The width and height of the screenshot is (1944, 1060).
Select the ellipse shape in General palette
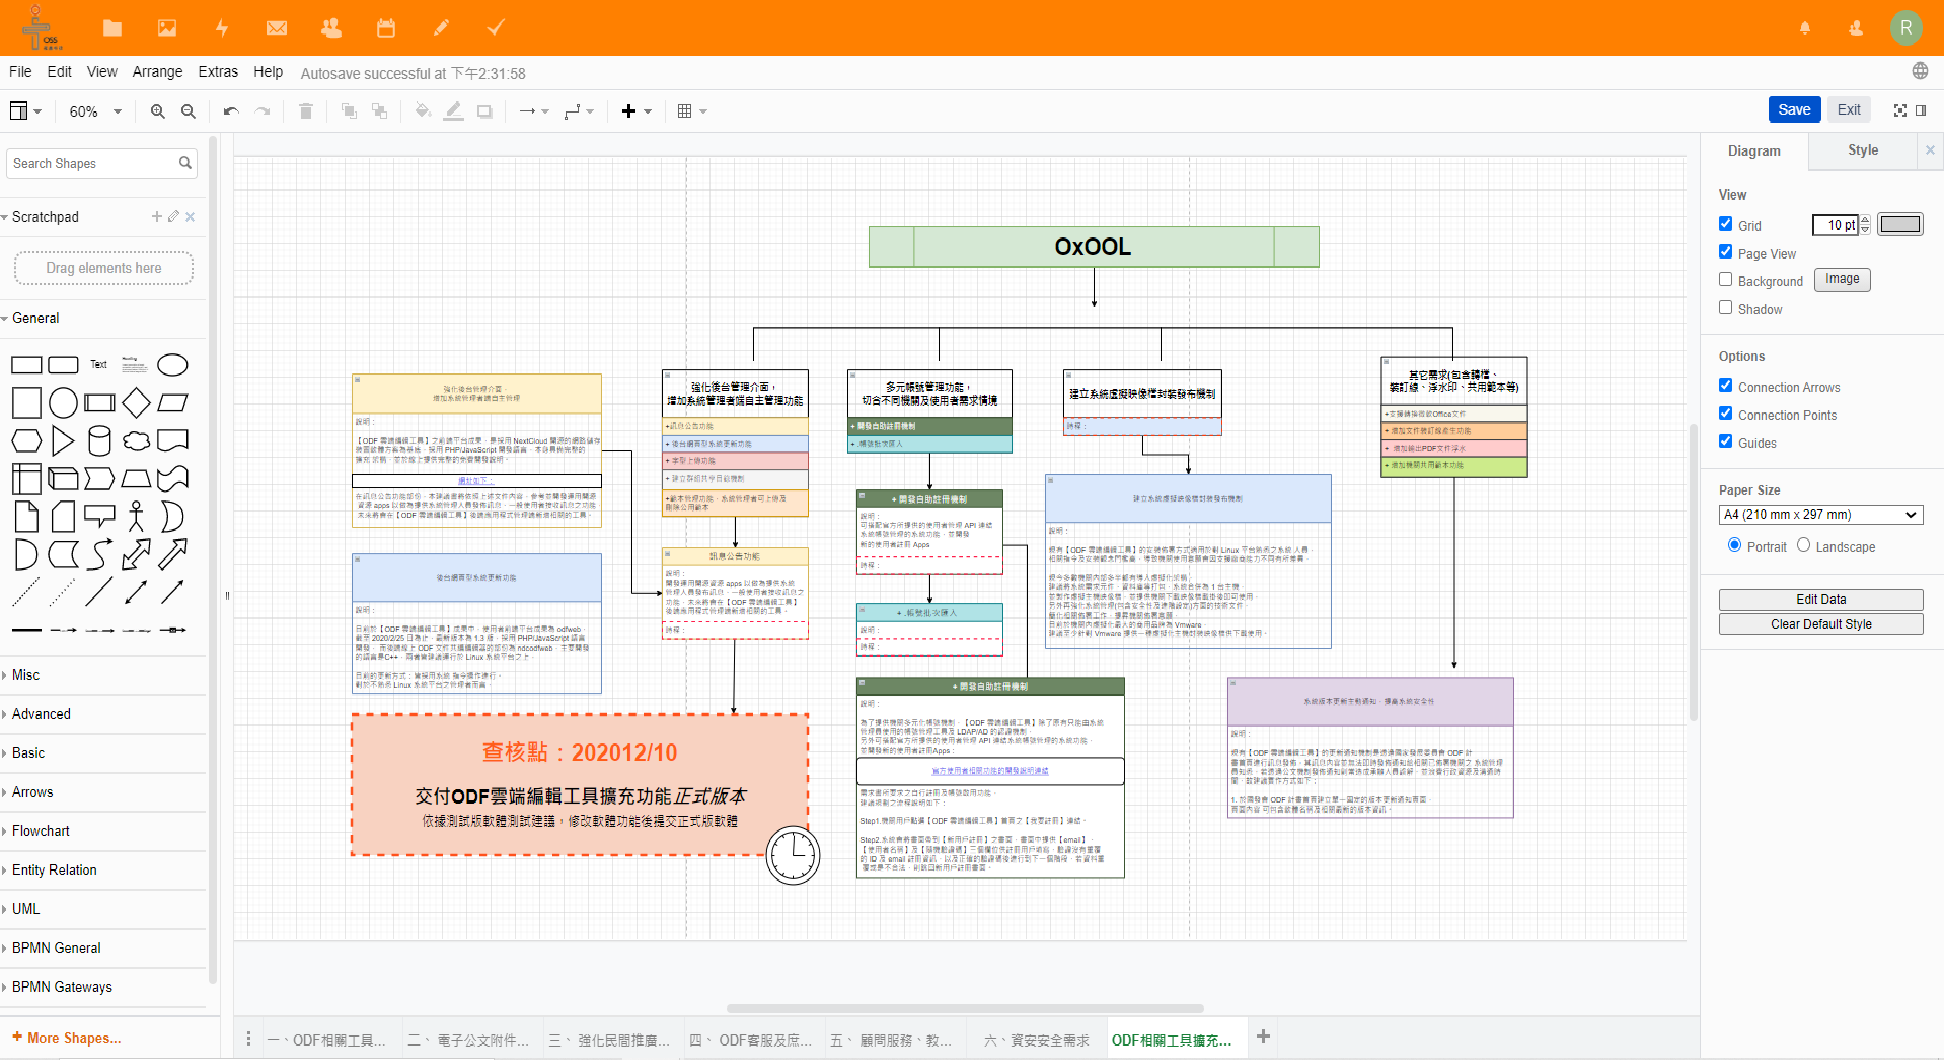(x=173, y=365)
